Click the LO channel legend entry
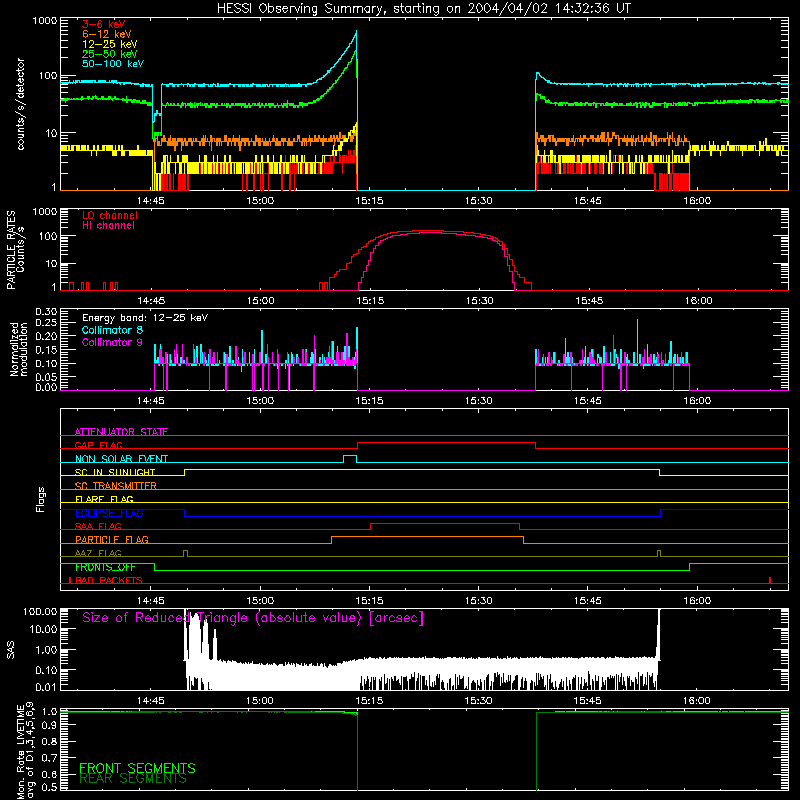This screenshot has height=800, width=800. (110, 215)
